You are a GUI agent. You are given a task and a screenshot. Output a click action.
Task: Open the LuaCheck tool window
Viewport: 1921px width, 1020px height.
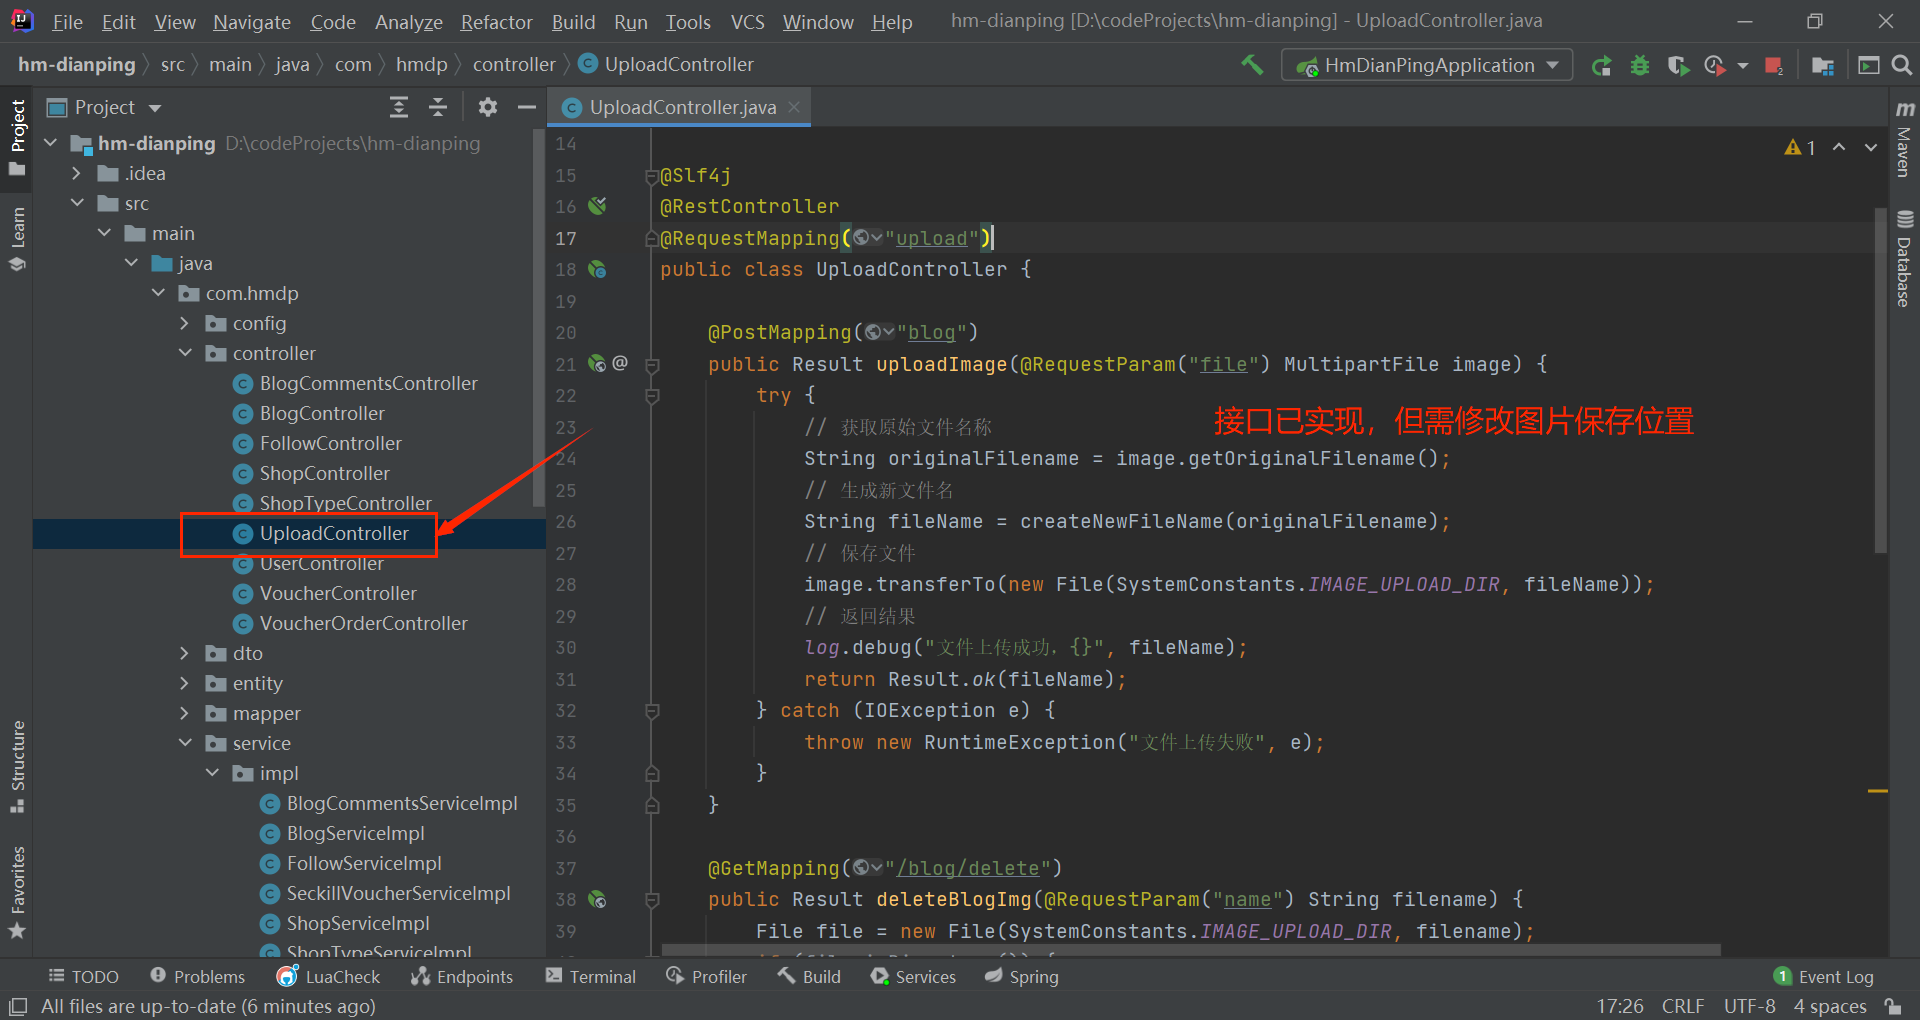(x=329, y=976)
